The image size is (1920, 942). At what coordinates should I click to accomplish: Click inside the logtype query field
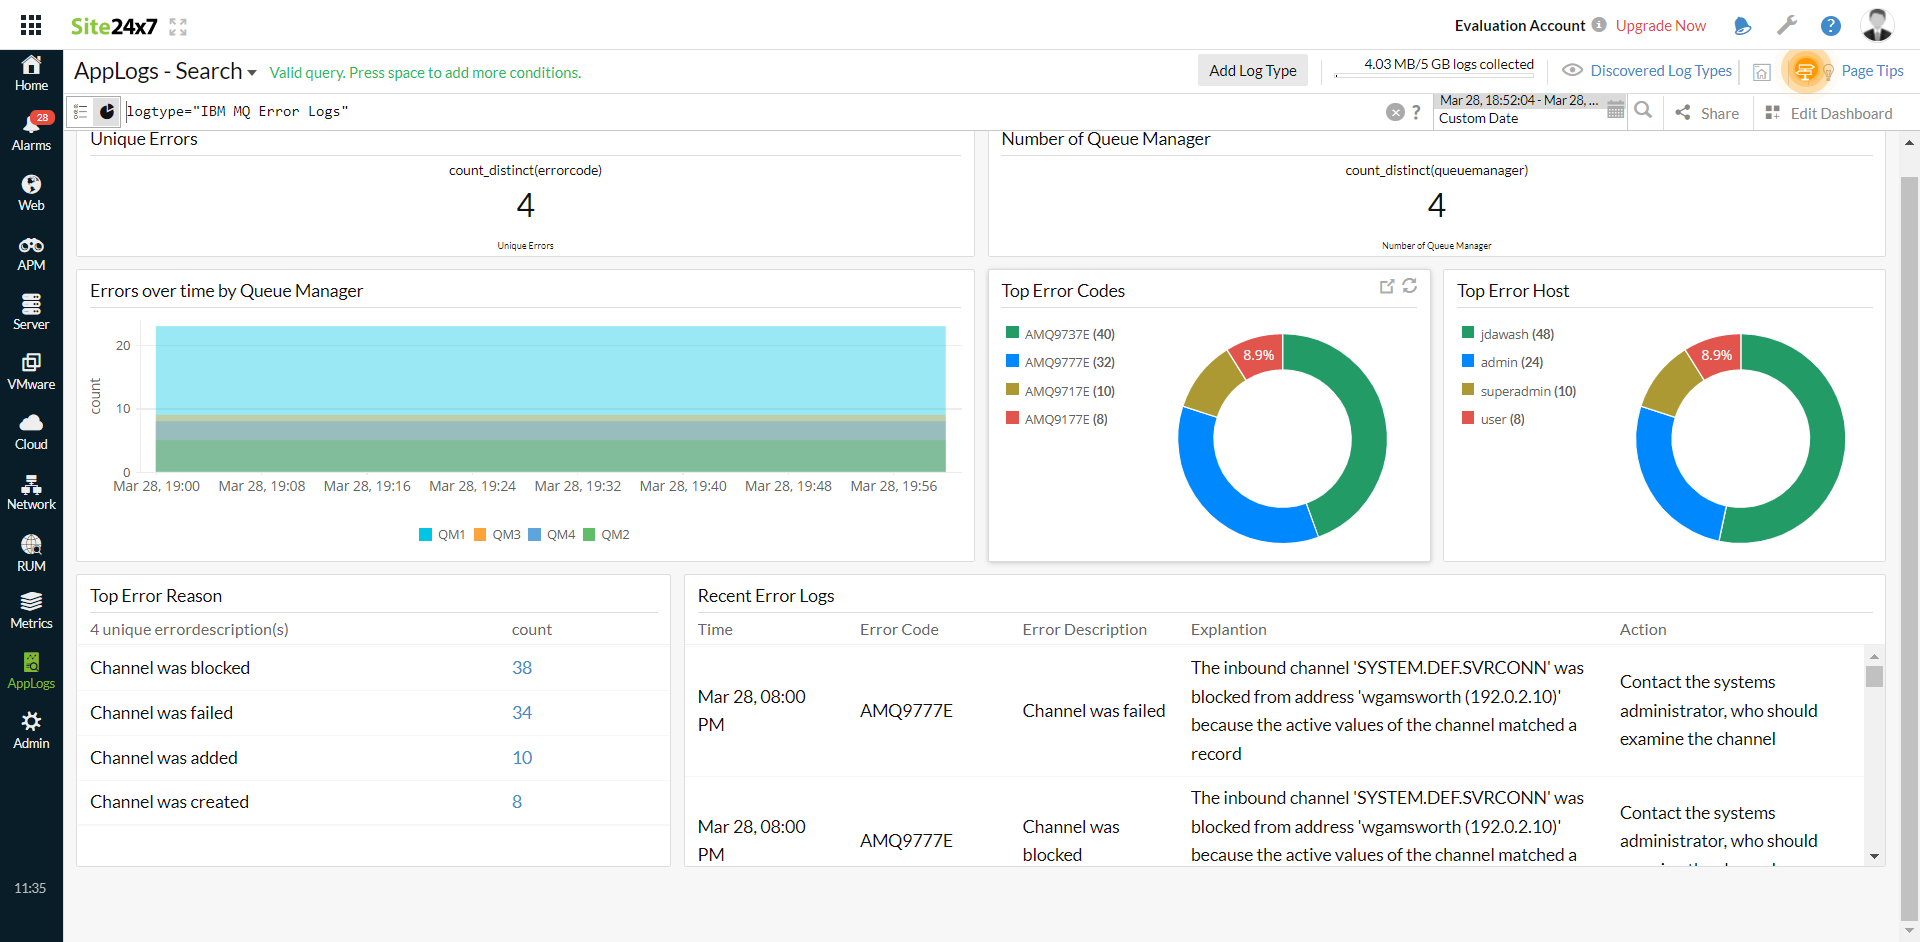click(x=300, y=111)
